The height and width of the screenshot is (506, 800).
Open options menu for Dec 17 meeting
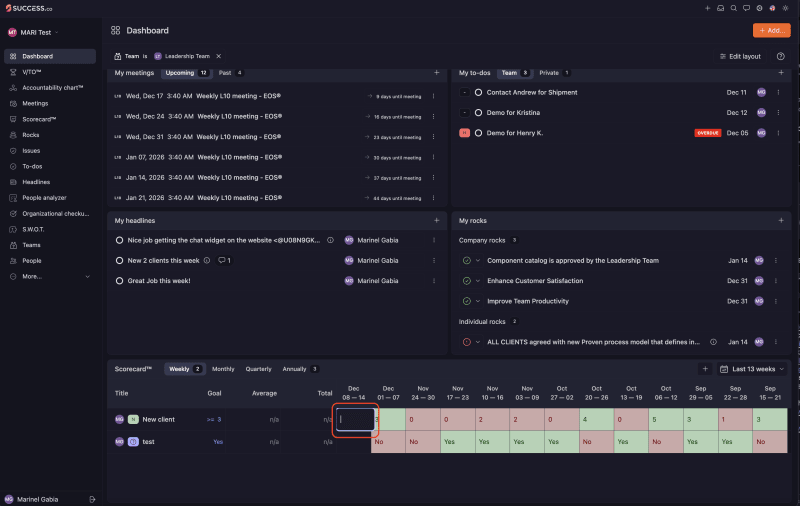point(434,96)
